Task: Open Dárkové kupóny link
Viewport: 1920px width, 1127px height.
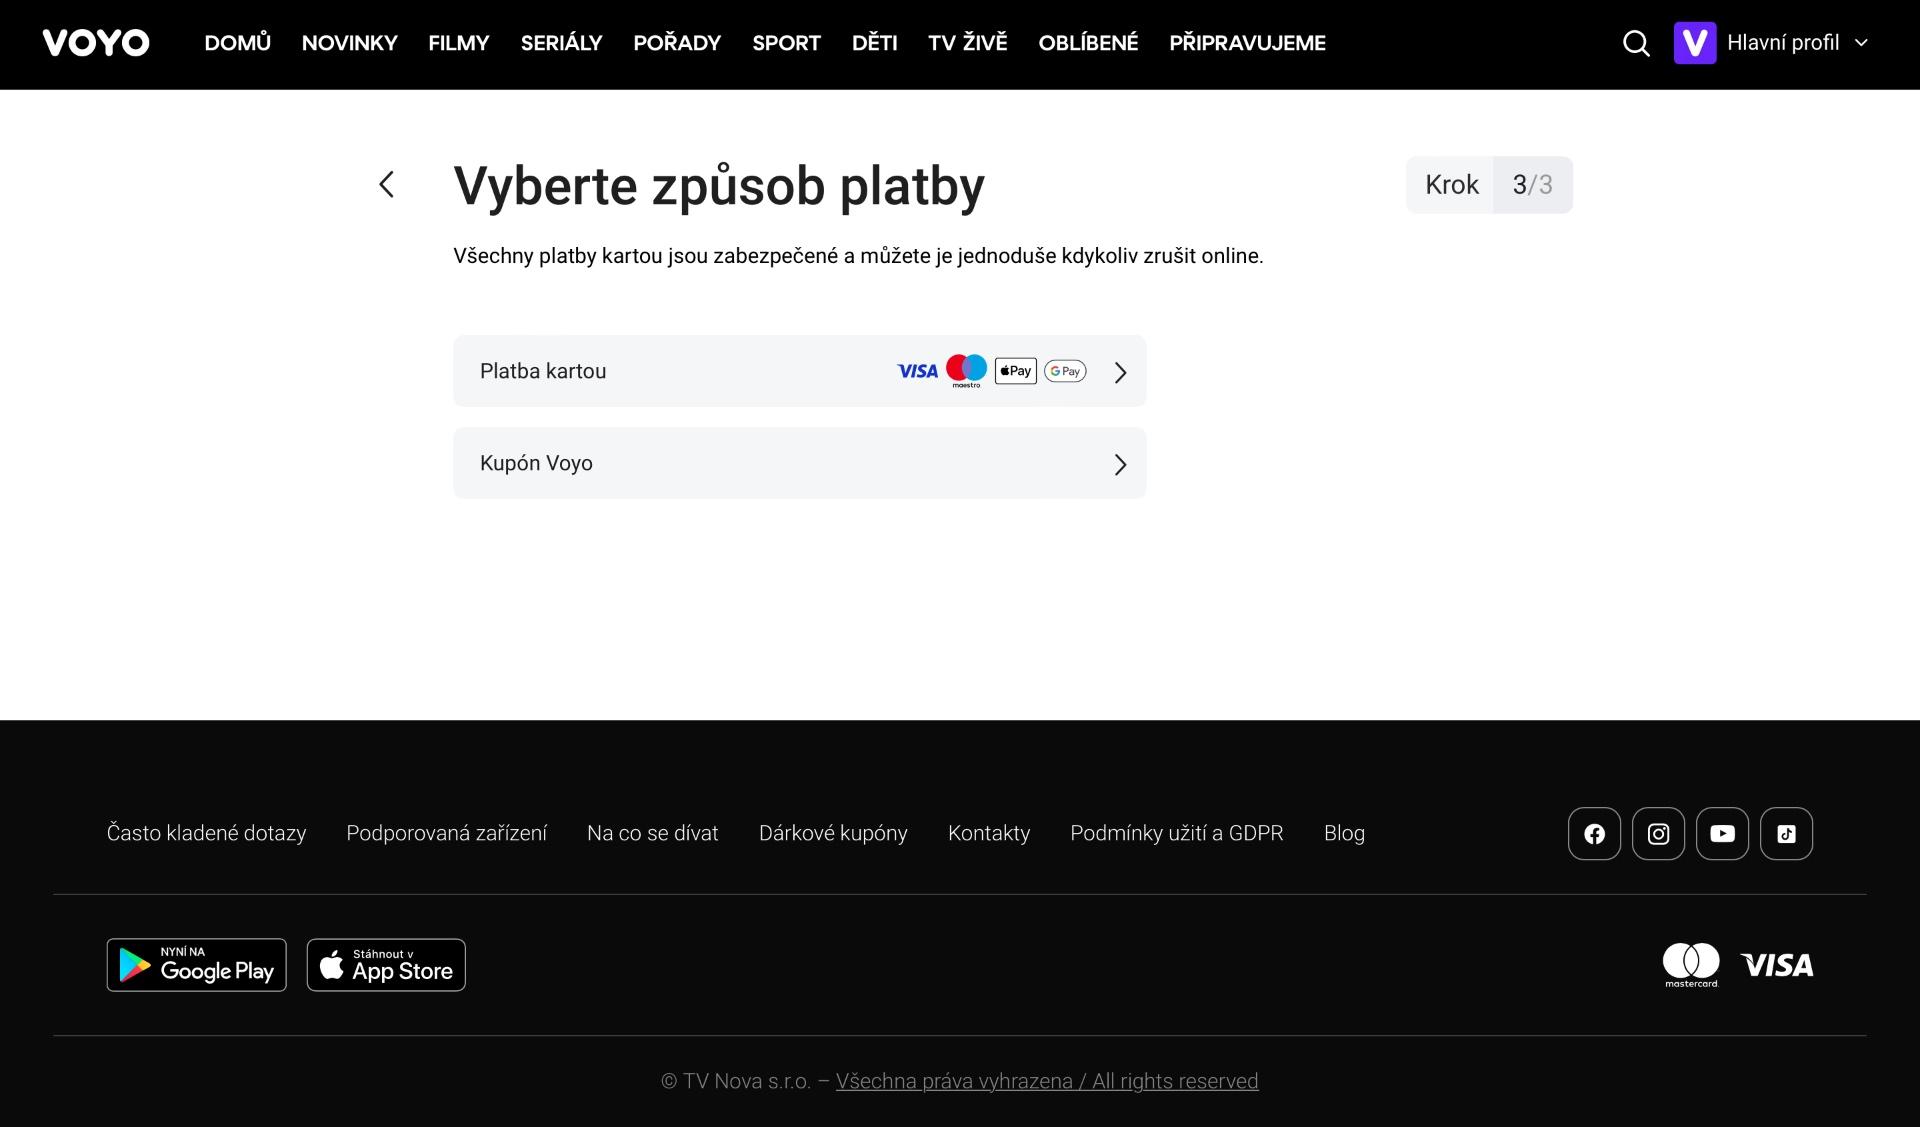Action: [833, 833]
